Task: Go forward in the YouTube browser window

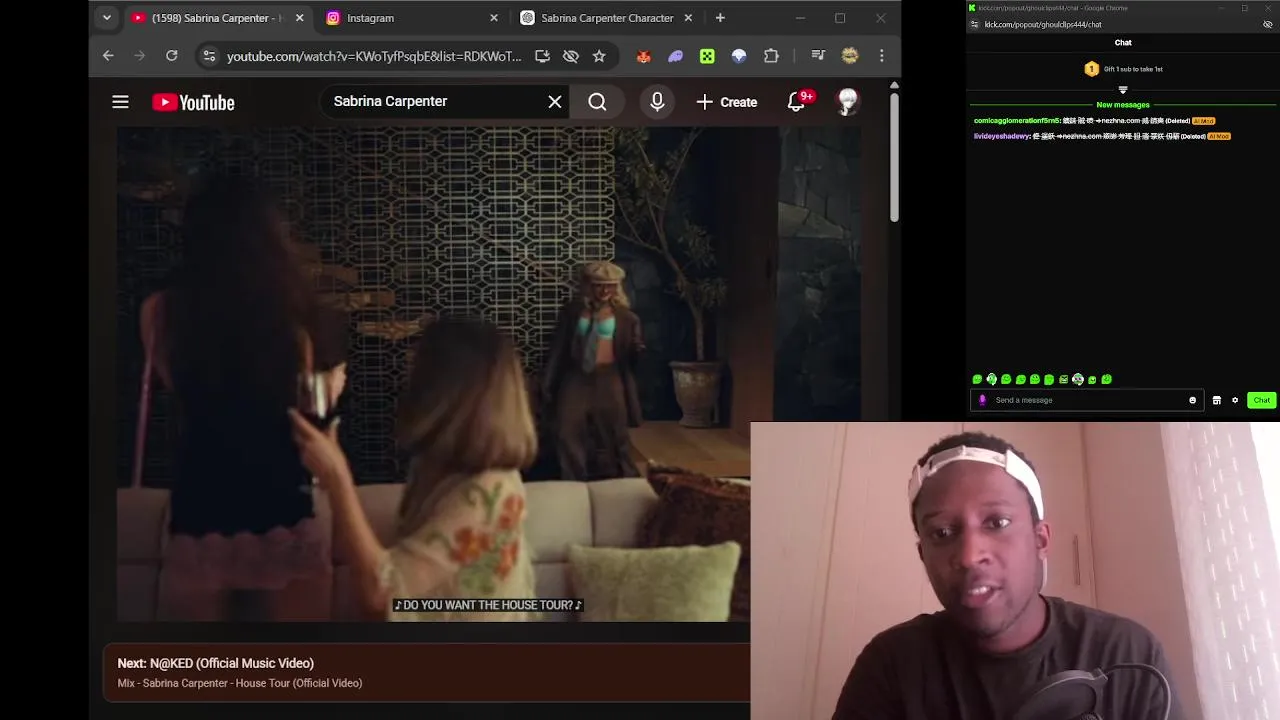Action: click(x=140, y=56)
